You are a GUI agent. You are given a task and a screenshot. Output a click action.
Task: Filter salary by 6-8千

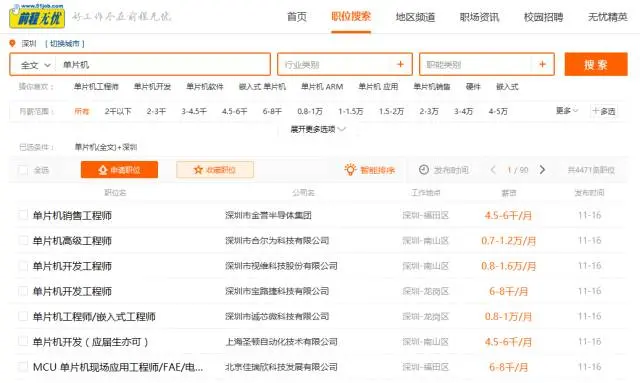pyautogui.click(x=272, y=111)
